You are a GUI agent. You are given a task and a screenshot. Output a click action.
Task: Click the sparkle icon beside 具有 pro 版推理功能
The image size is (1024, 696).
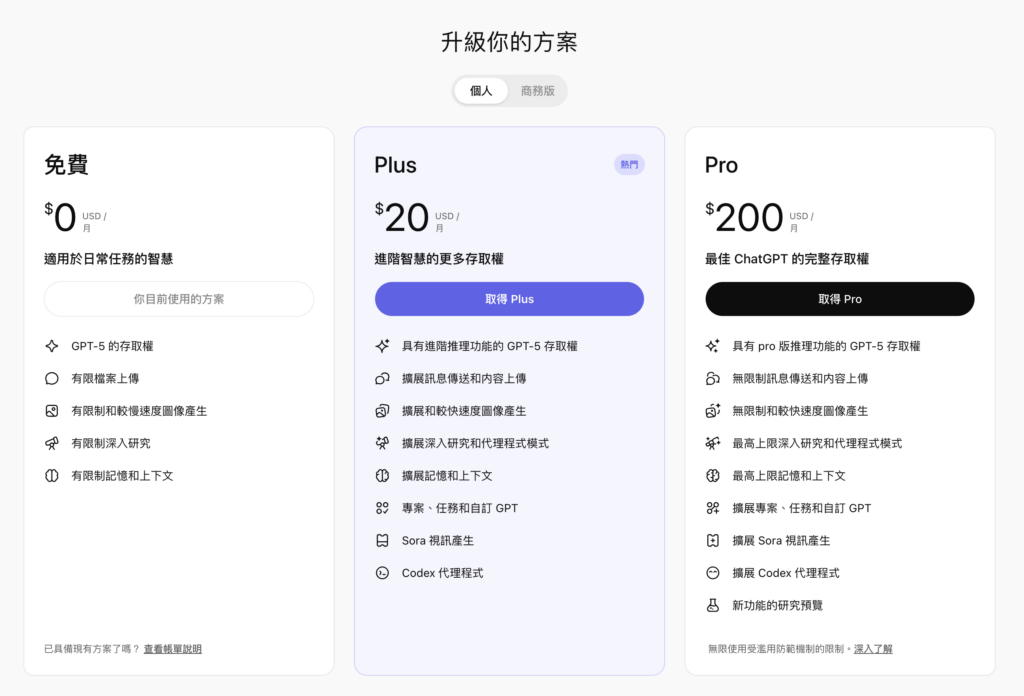[x=713, y=346]
